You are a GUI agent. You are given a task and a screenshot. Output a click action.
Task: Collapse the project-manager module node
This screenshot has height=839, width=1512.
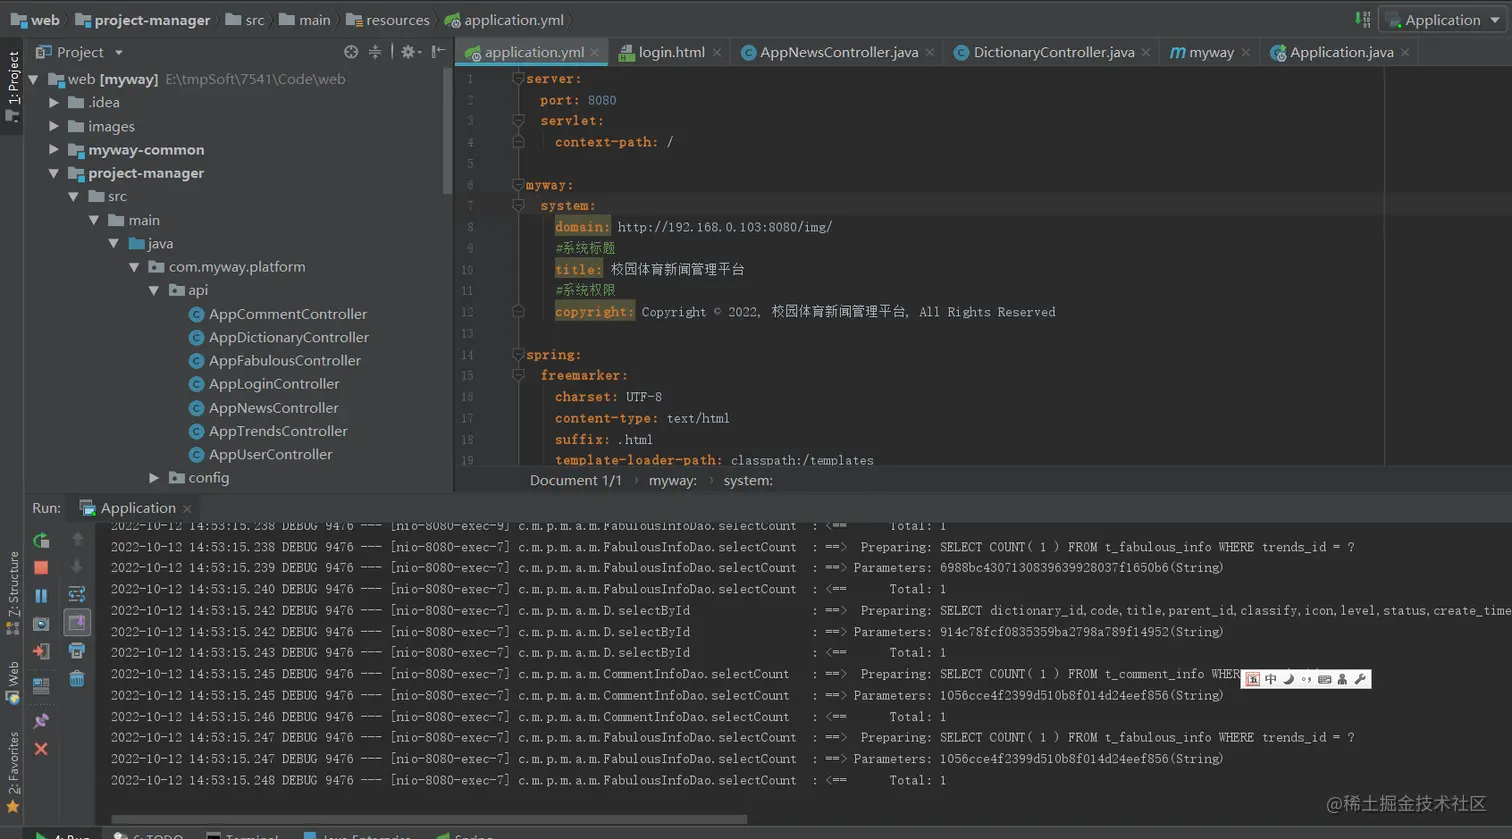point(54,173)
